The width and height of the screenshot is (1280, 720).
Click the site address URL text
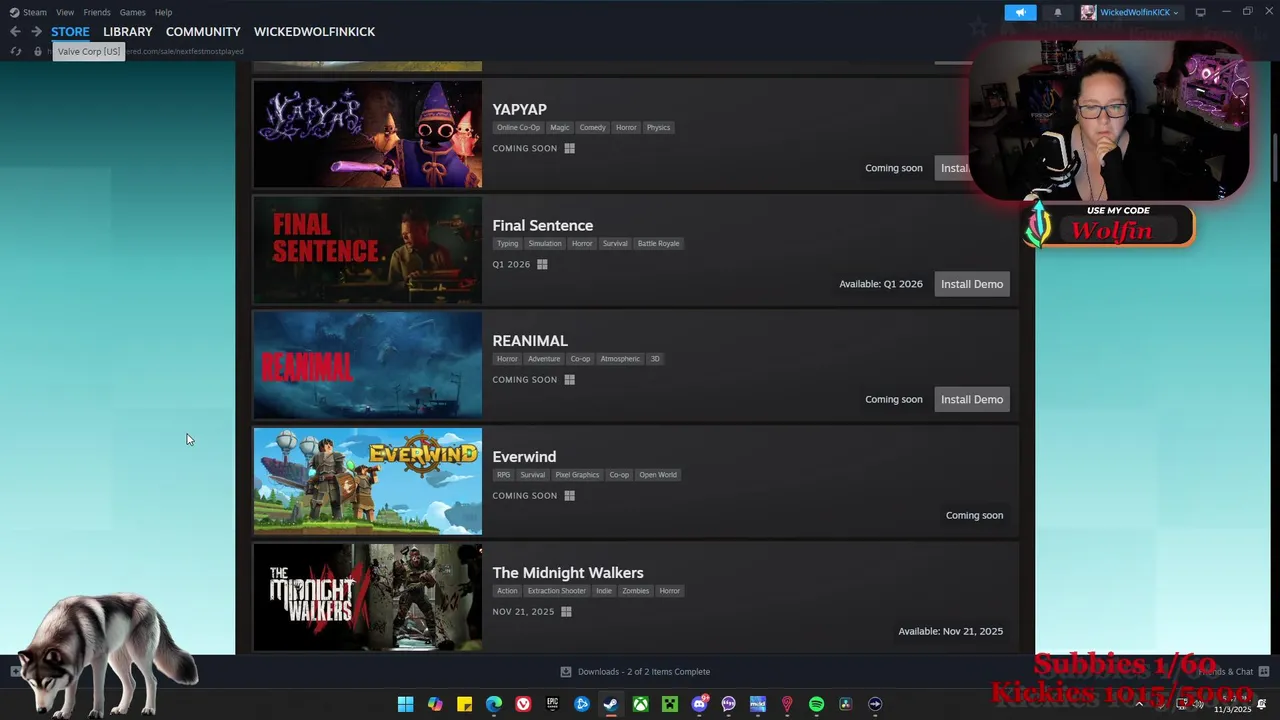(x=147, y=51)
